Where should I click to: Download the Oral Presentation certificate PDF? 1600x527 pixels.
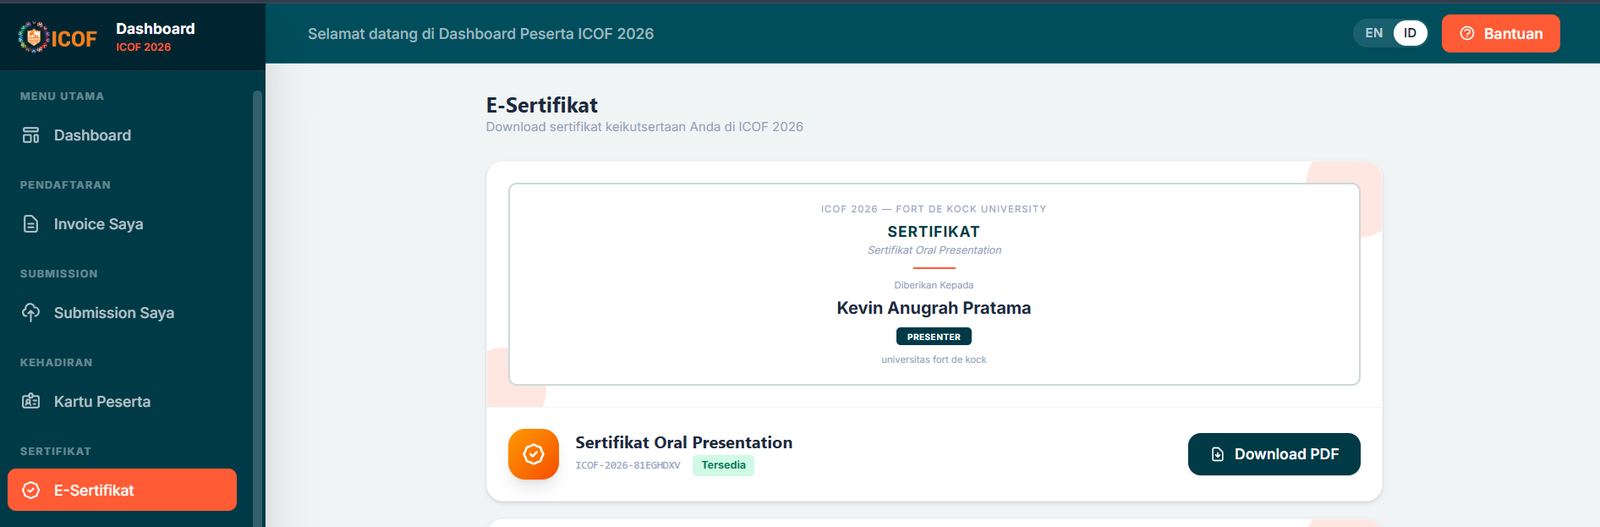coord(1273,454)
